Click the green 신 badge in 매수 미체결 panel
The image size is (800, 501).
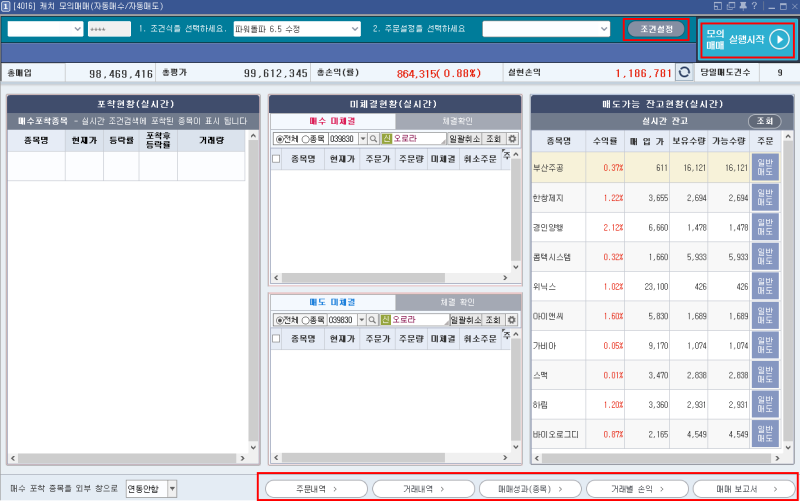pyautogui.click(x=386, y=139)
